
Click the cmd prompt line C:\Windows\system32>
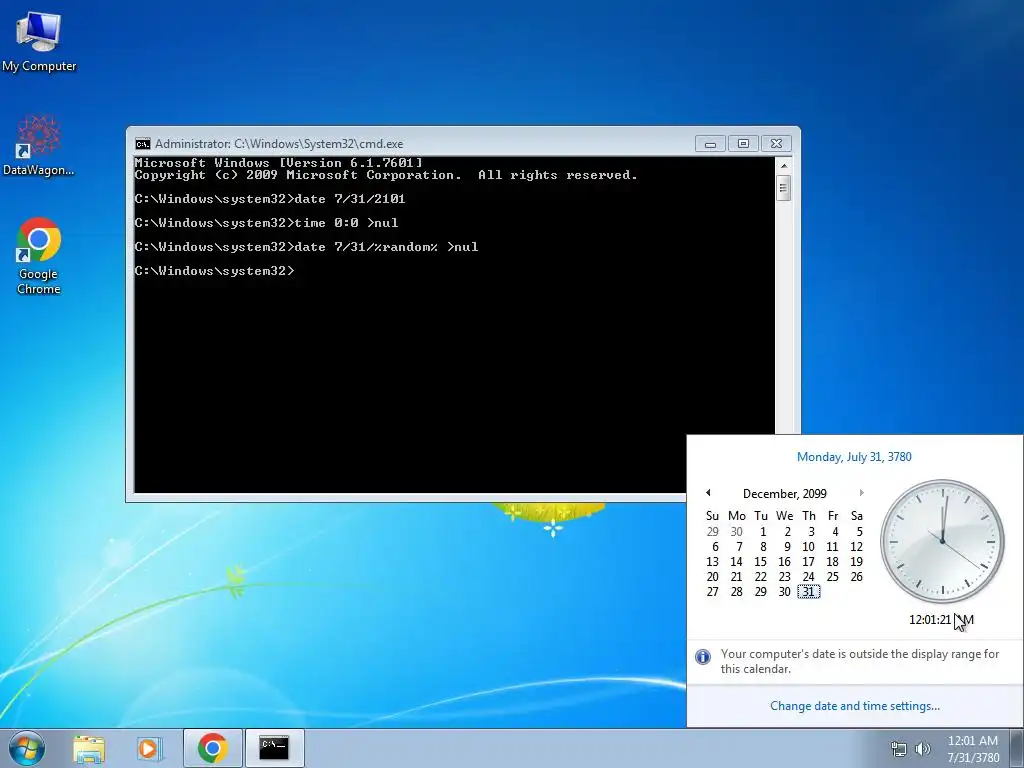(214, 271)
